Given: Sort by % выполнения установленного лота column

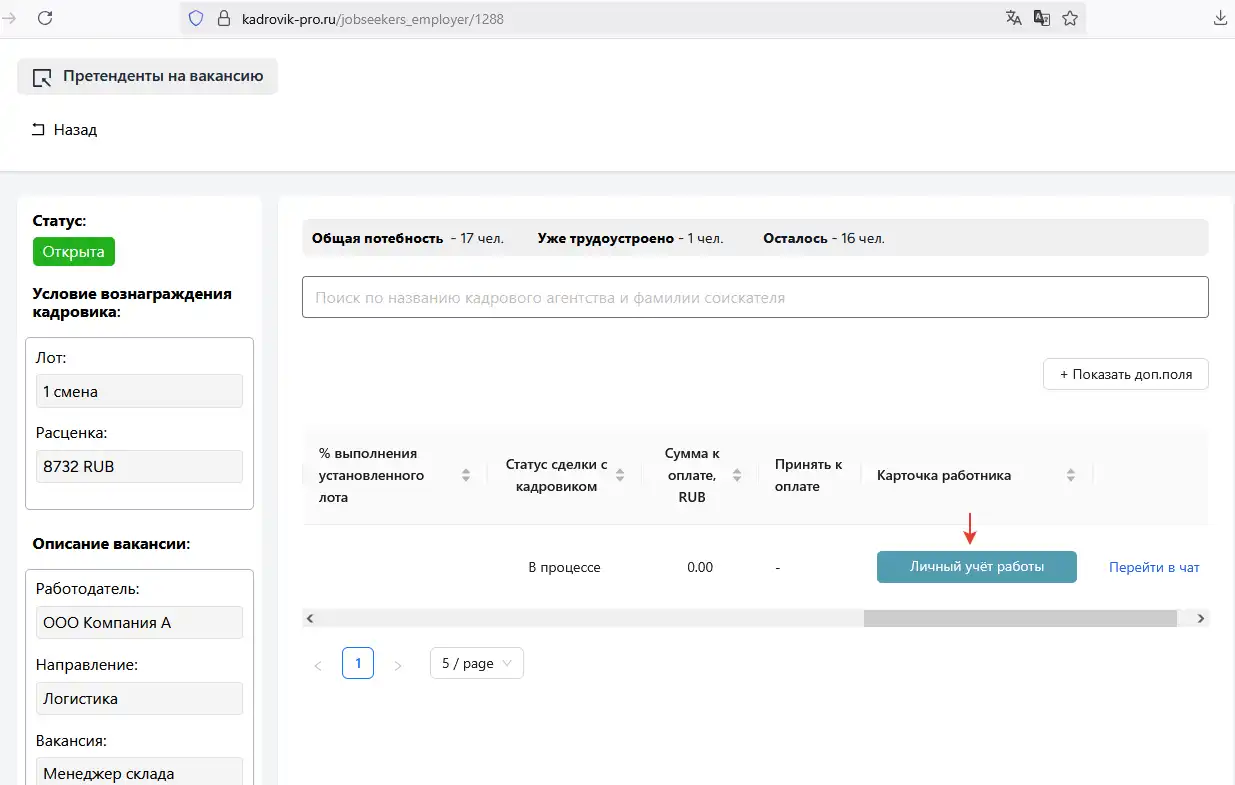Looking at the screenshot, I should coord(465,475).
